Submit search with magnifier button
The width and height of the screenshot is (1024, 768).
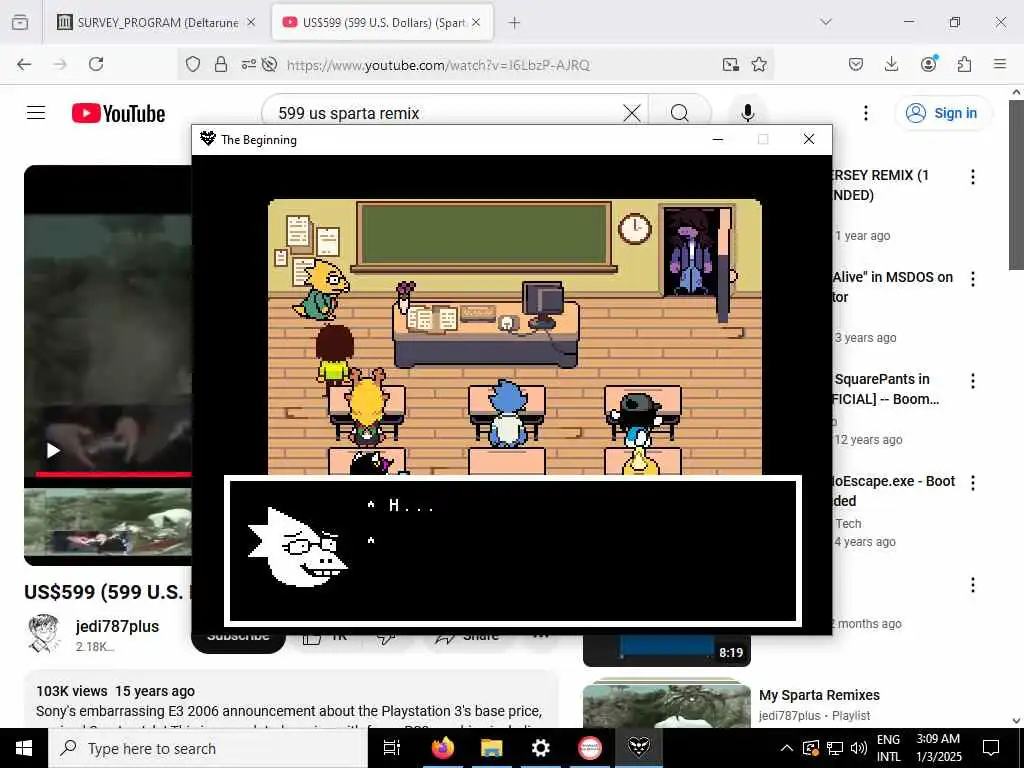tap(680, 113)
